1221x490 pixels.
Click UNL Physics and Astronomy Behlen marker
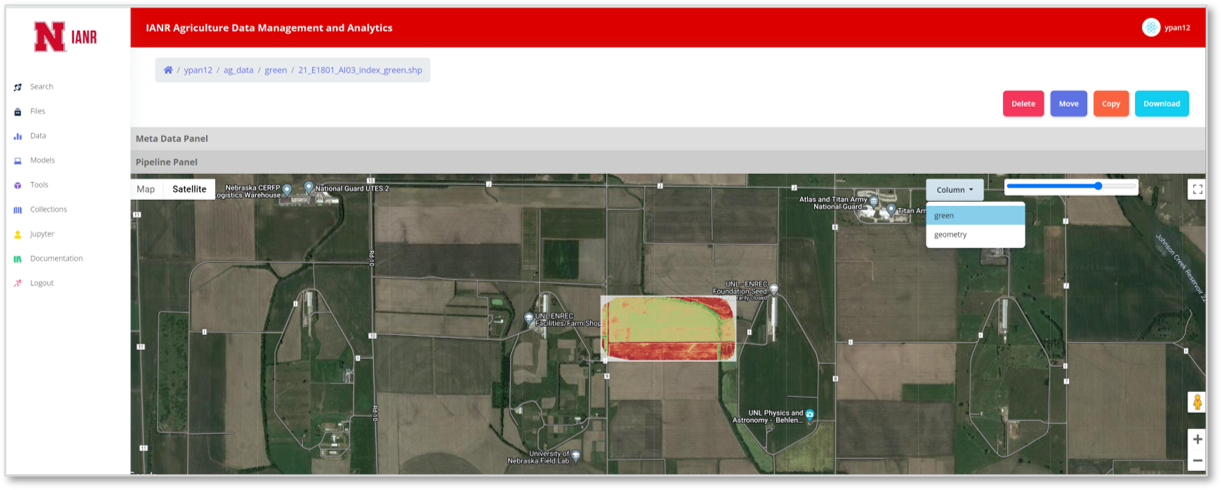point(810,414)
